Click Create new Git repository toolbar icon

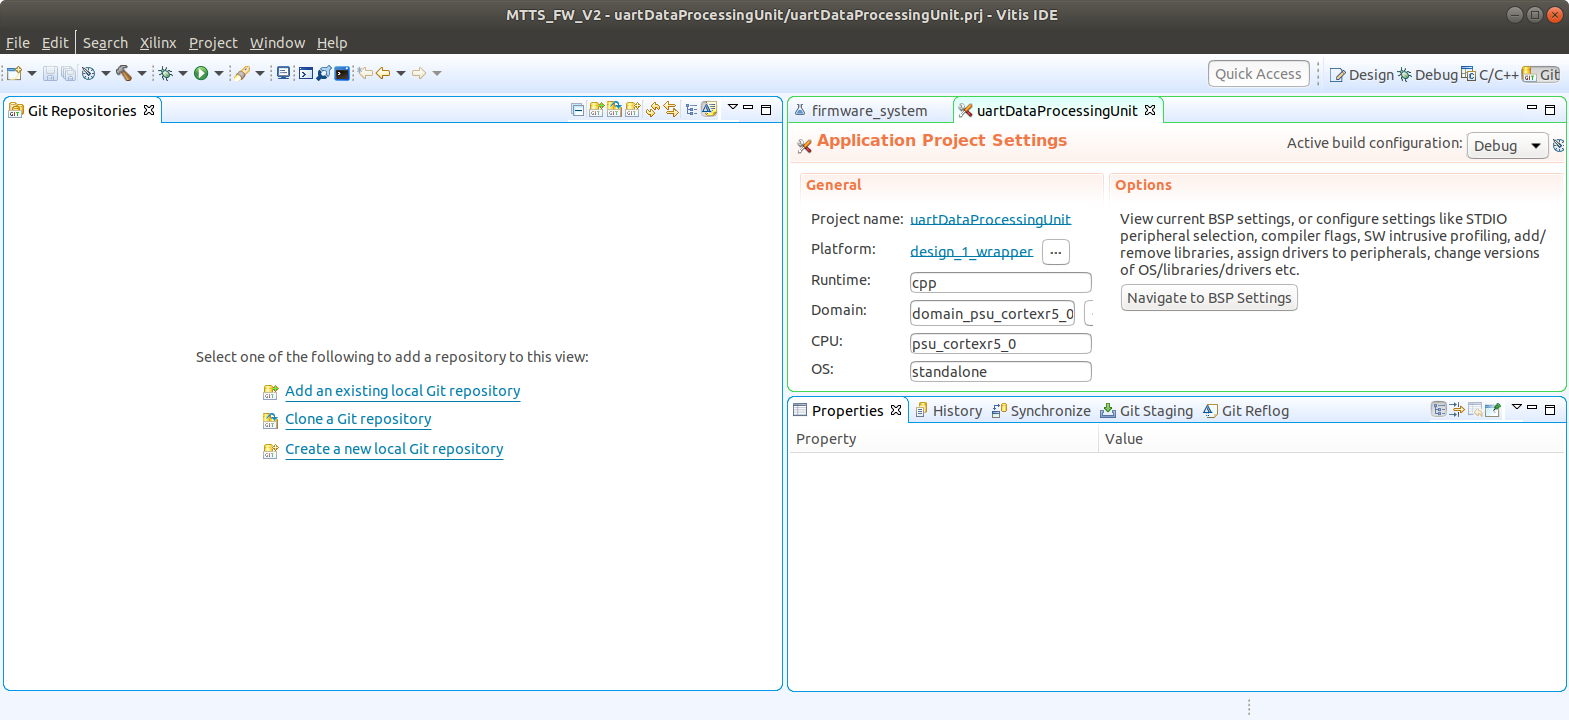pyautogui.click(x=632, y=110)
